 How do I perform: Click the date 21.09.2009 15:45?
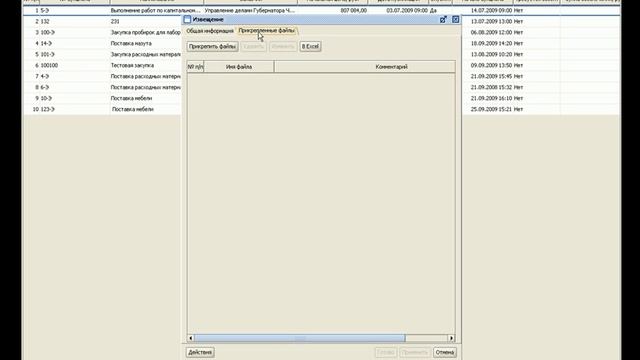491,76
